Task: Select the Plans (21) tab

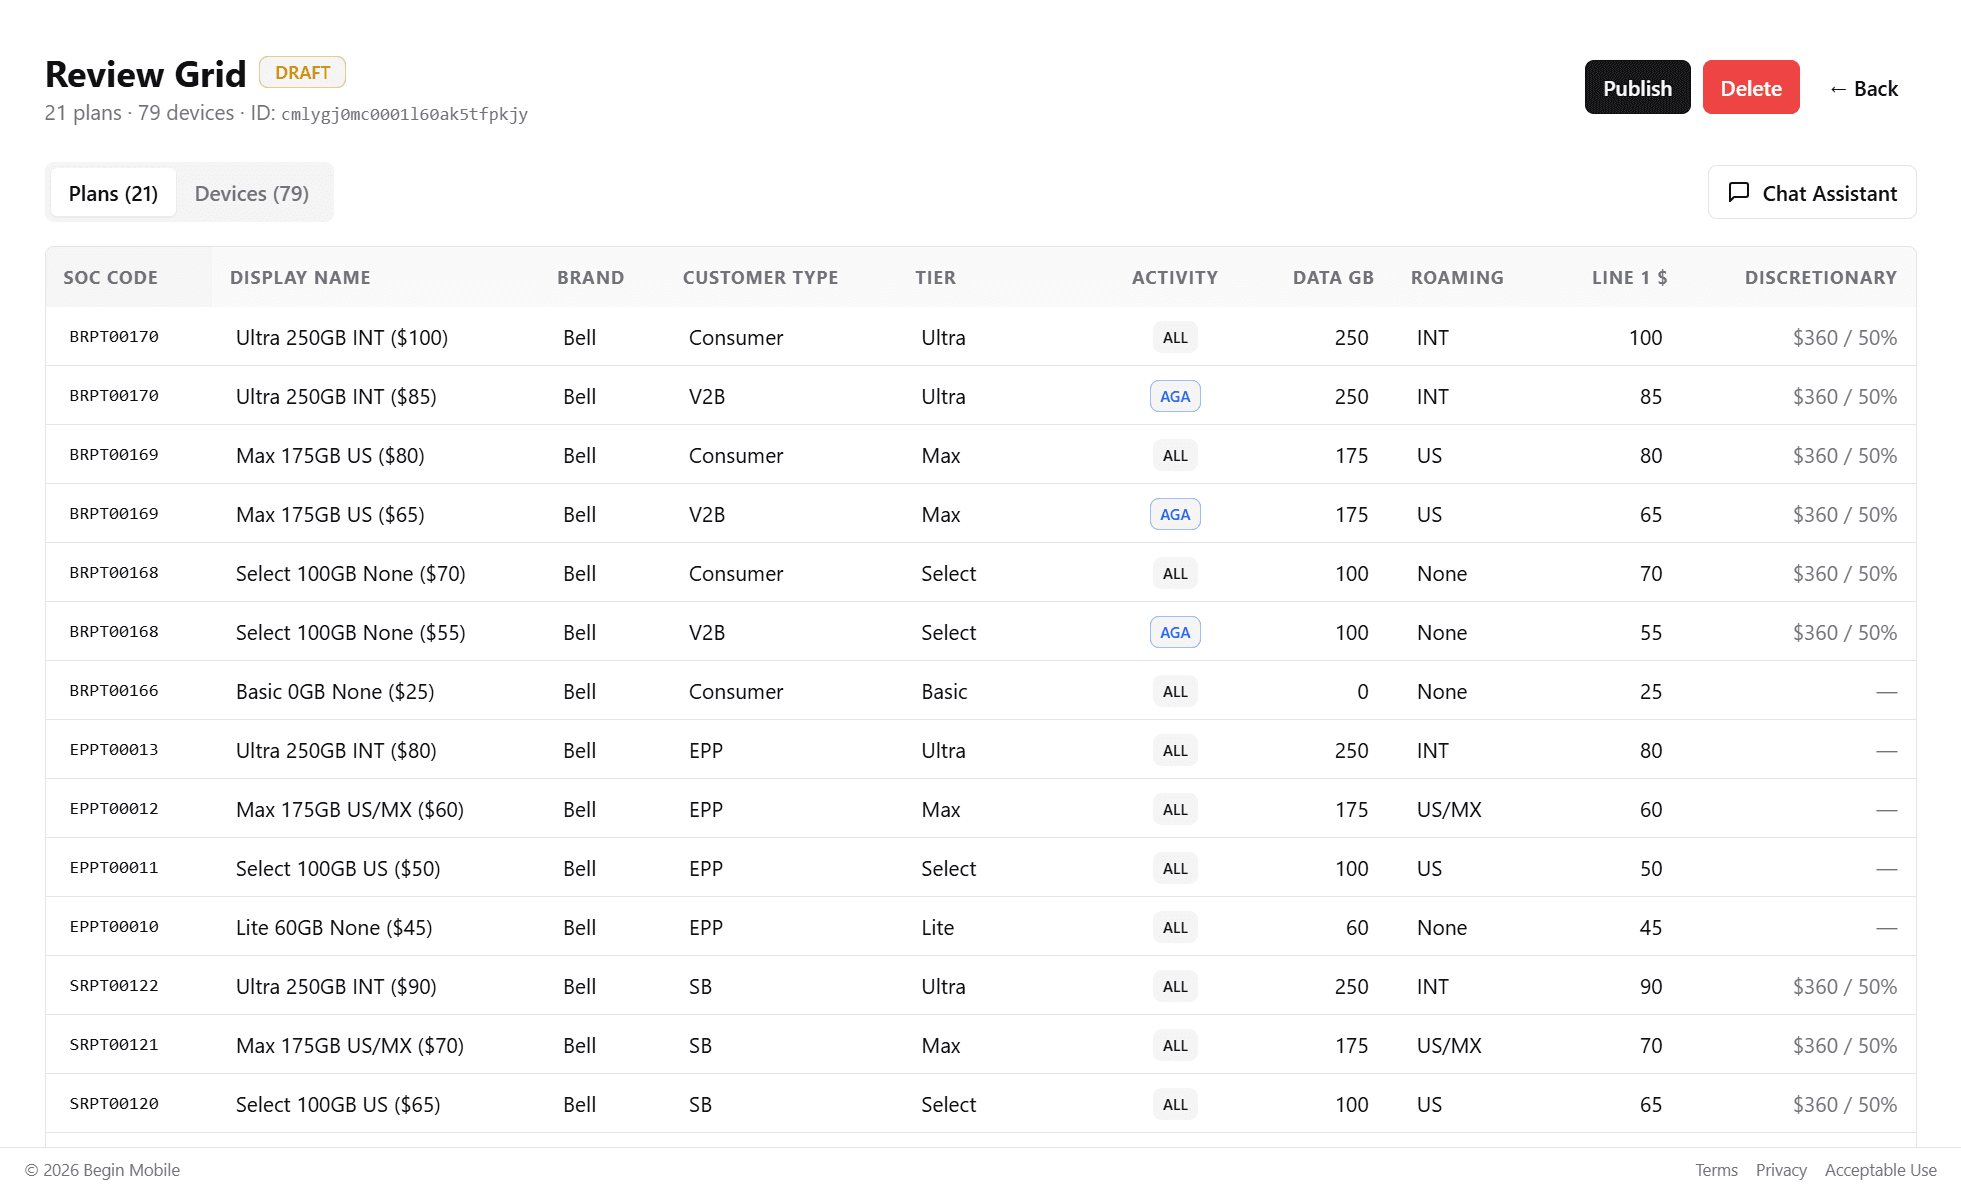Action: (x=112, y=193)
